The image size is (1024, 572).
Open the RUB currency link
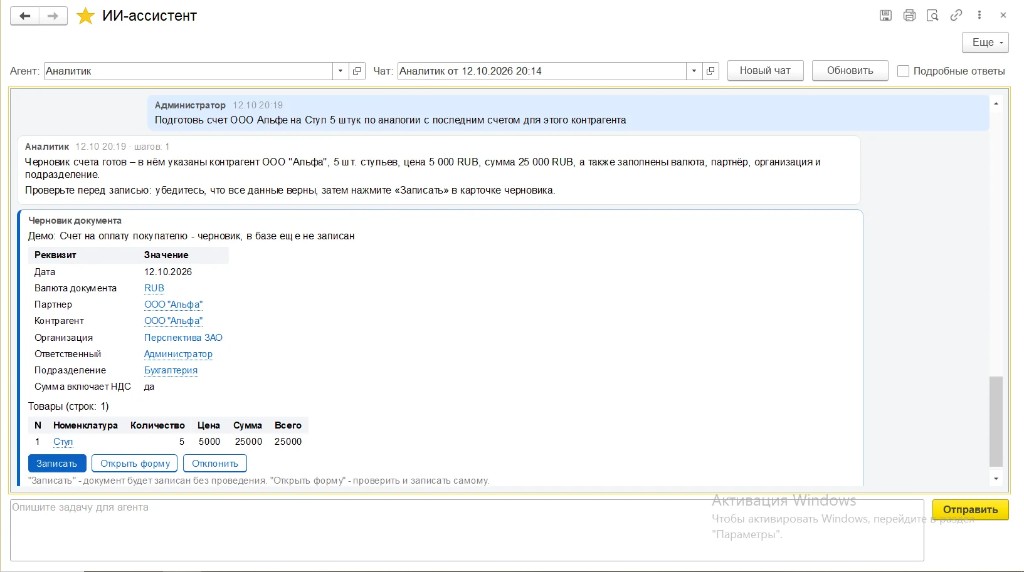coord(154,288)
